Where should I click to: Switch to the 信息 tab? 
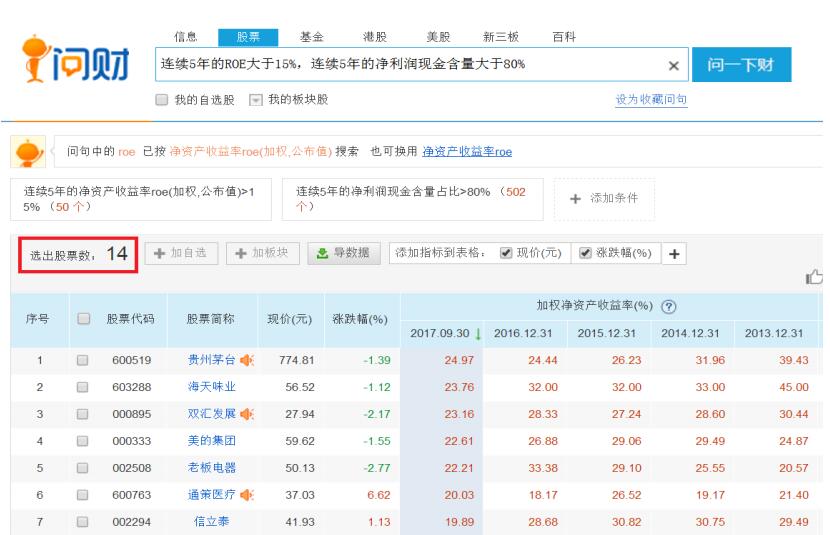click(x=185, y=37)
